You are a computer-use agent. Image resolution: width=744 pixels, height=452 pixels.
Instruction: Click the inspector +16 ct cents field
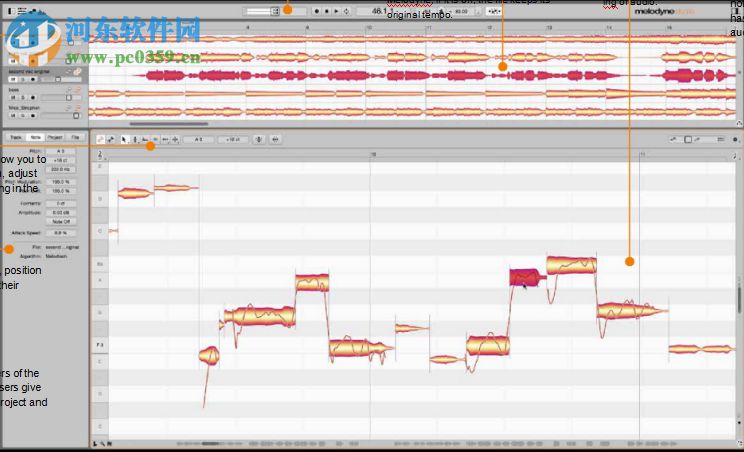point(60,160)
